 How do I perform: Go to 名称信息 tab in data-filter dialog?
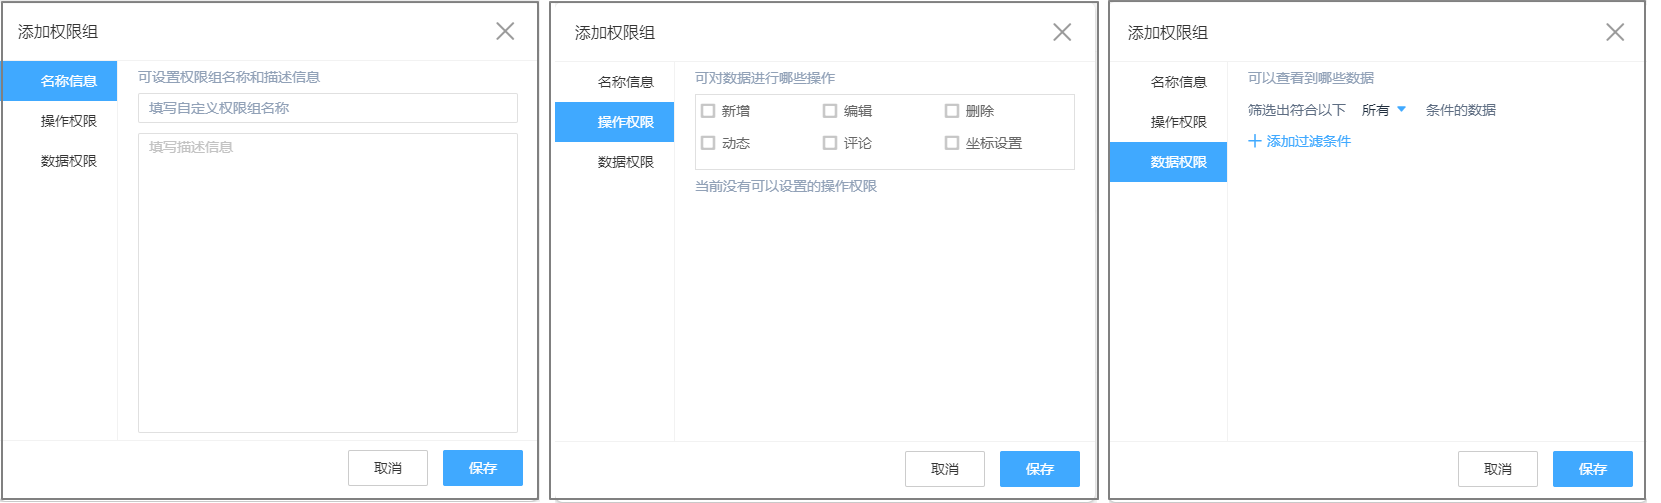pos(1178,82)
